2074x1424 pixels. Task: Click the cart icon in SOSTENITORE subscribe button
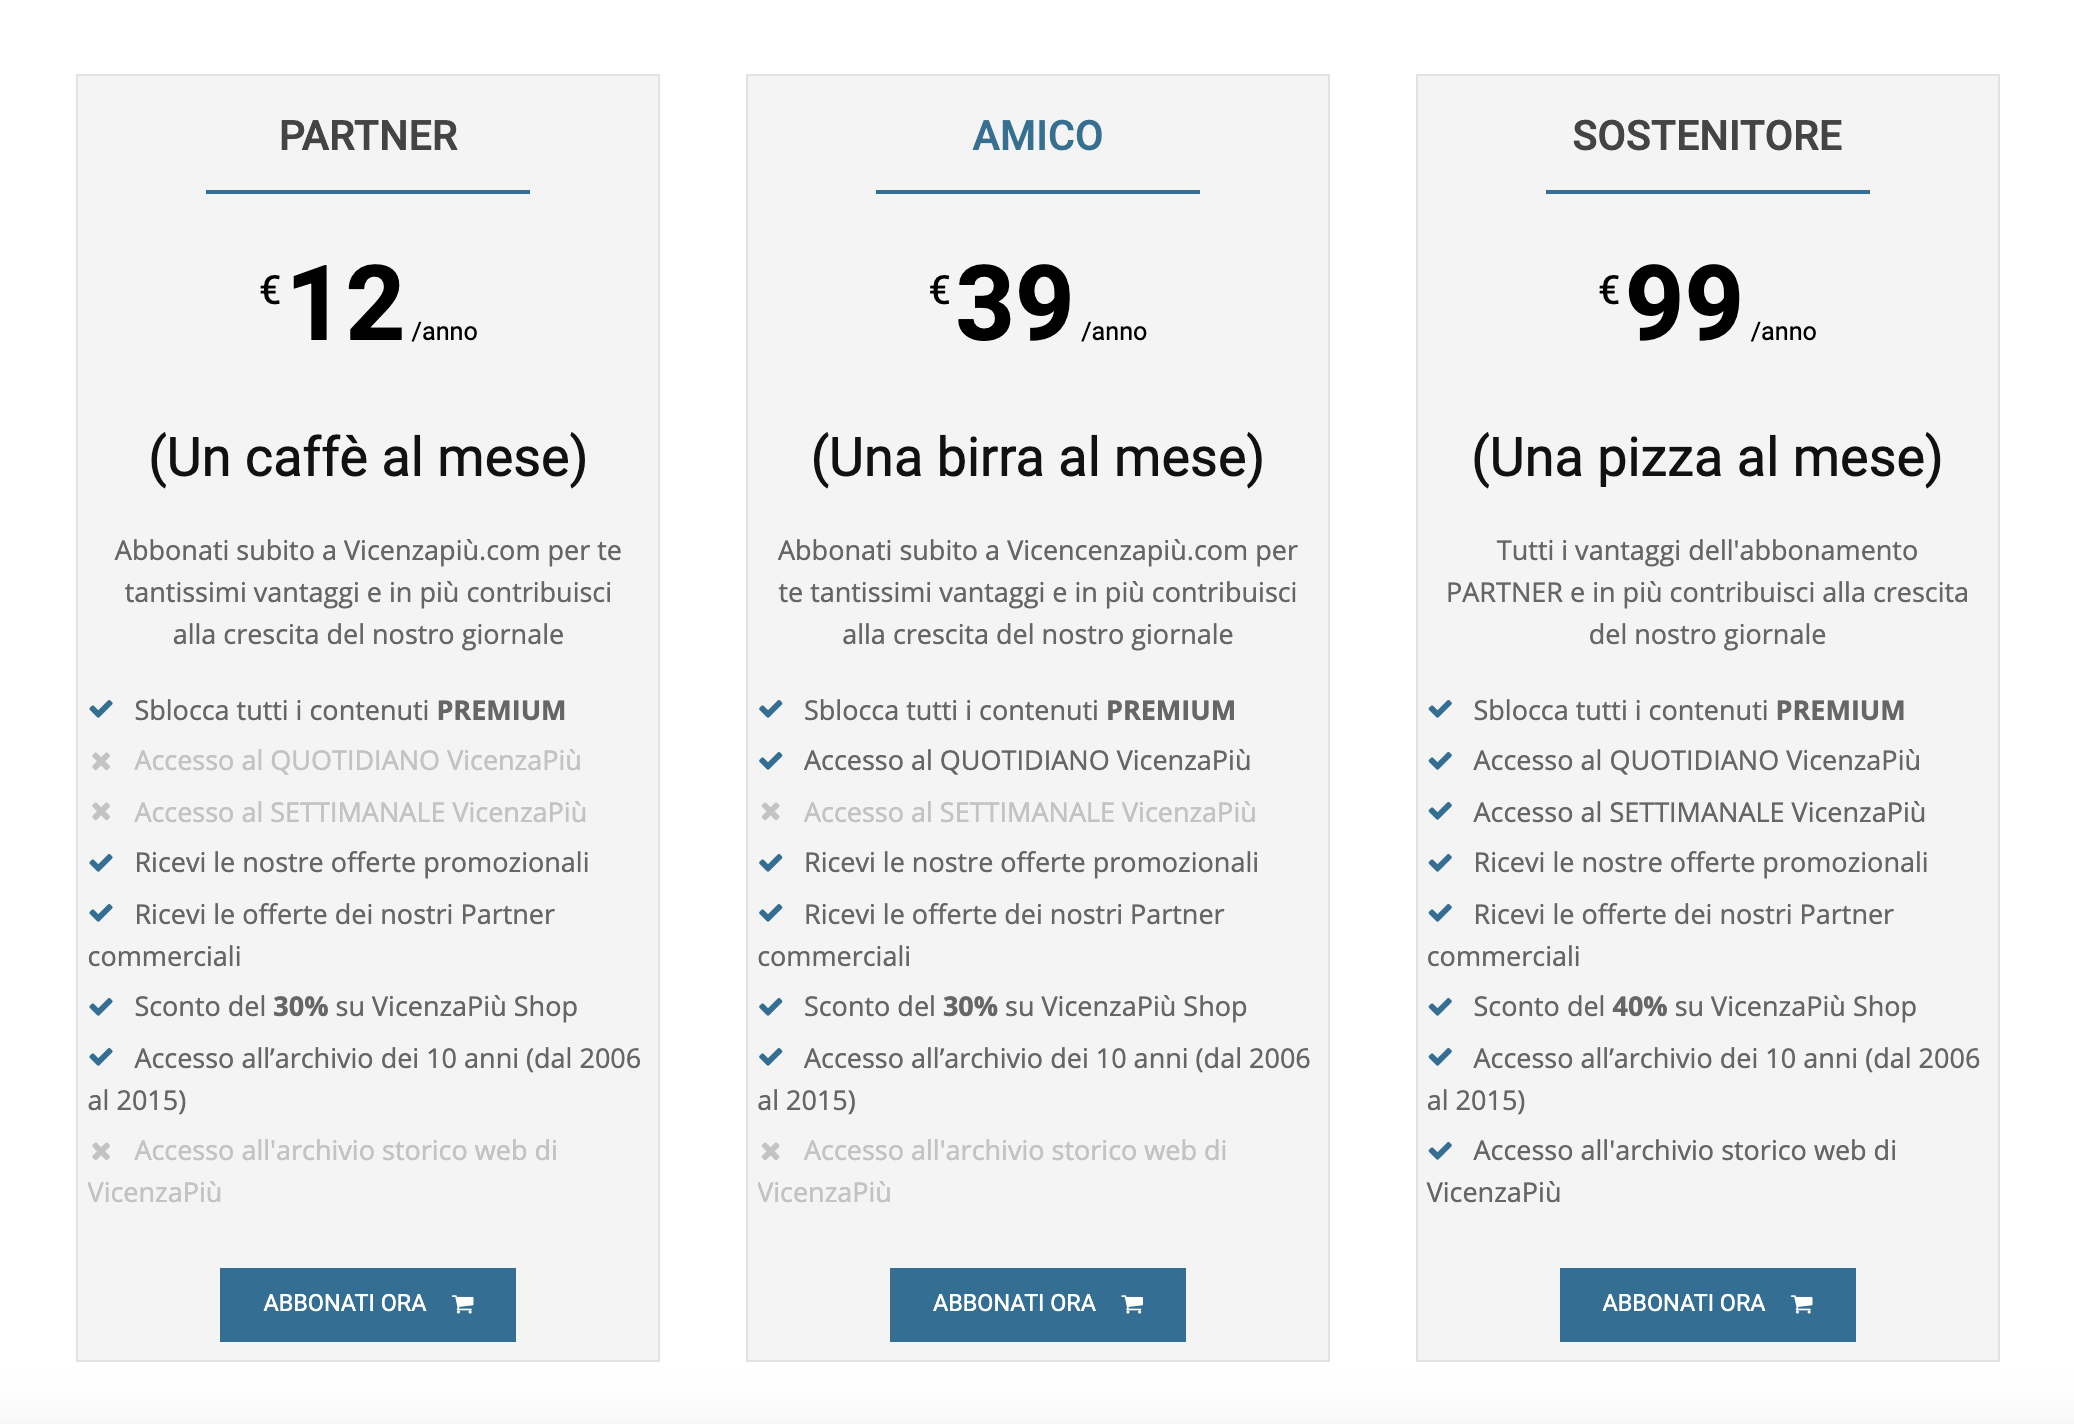[1802, 1304]
